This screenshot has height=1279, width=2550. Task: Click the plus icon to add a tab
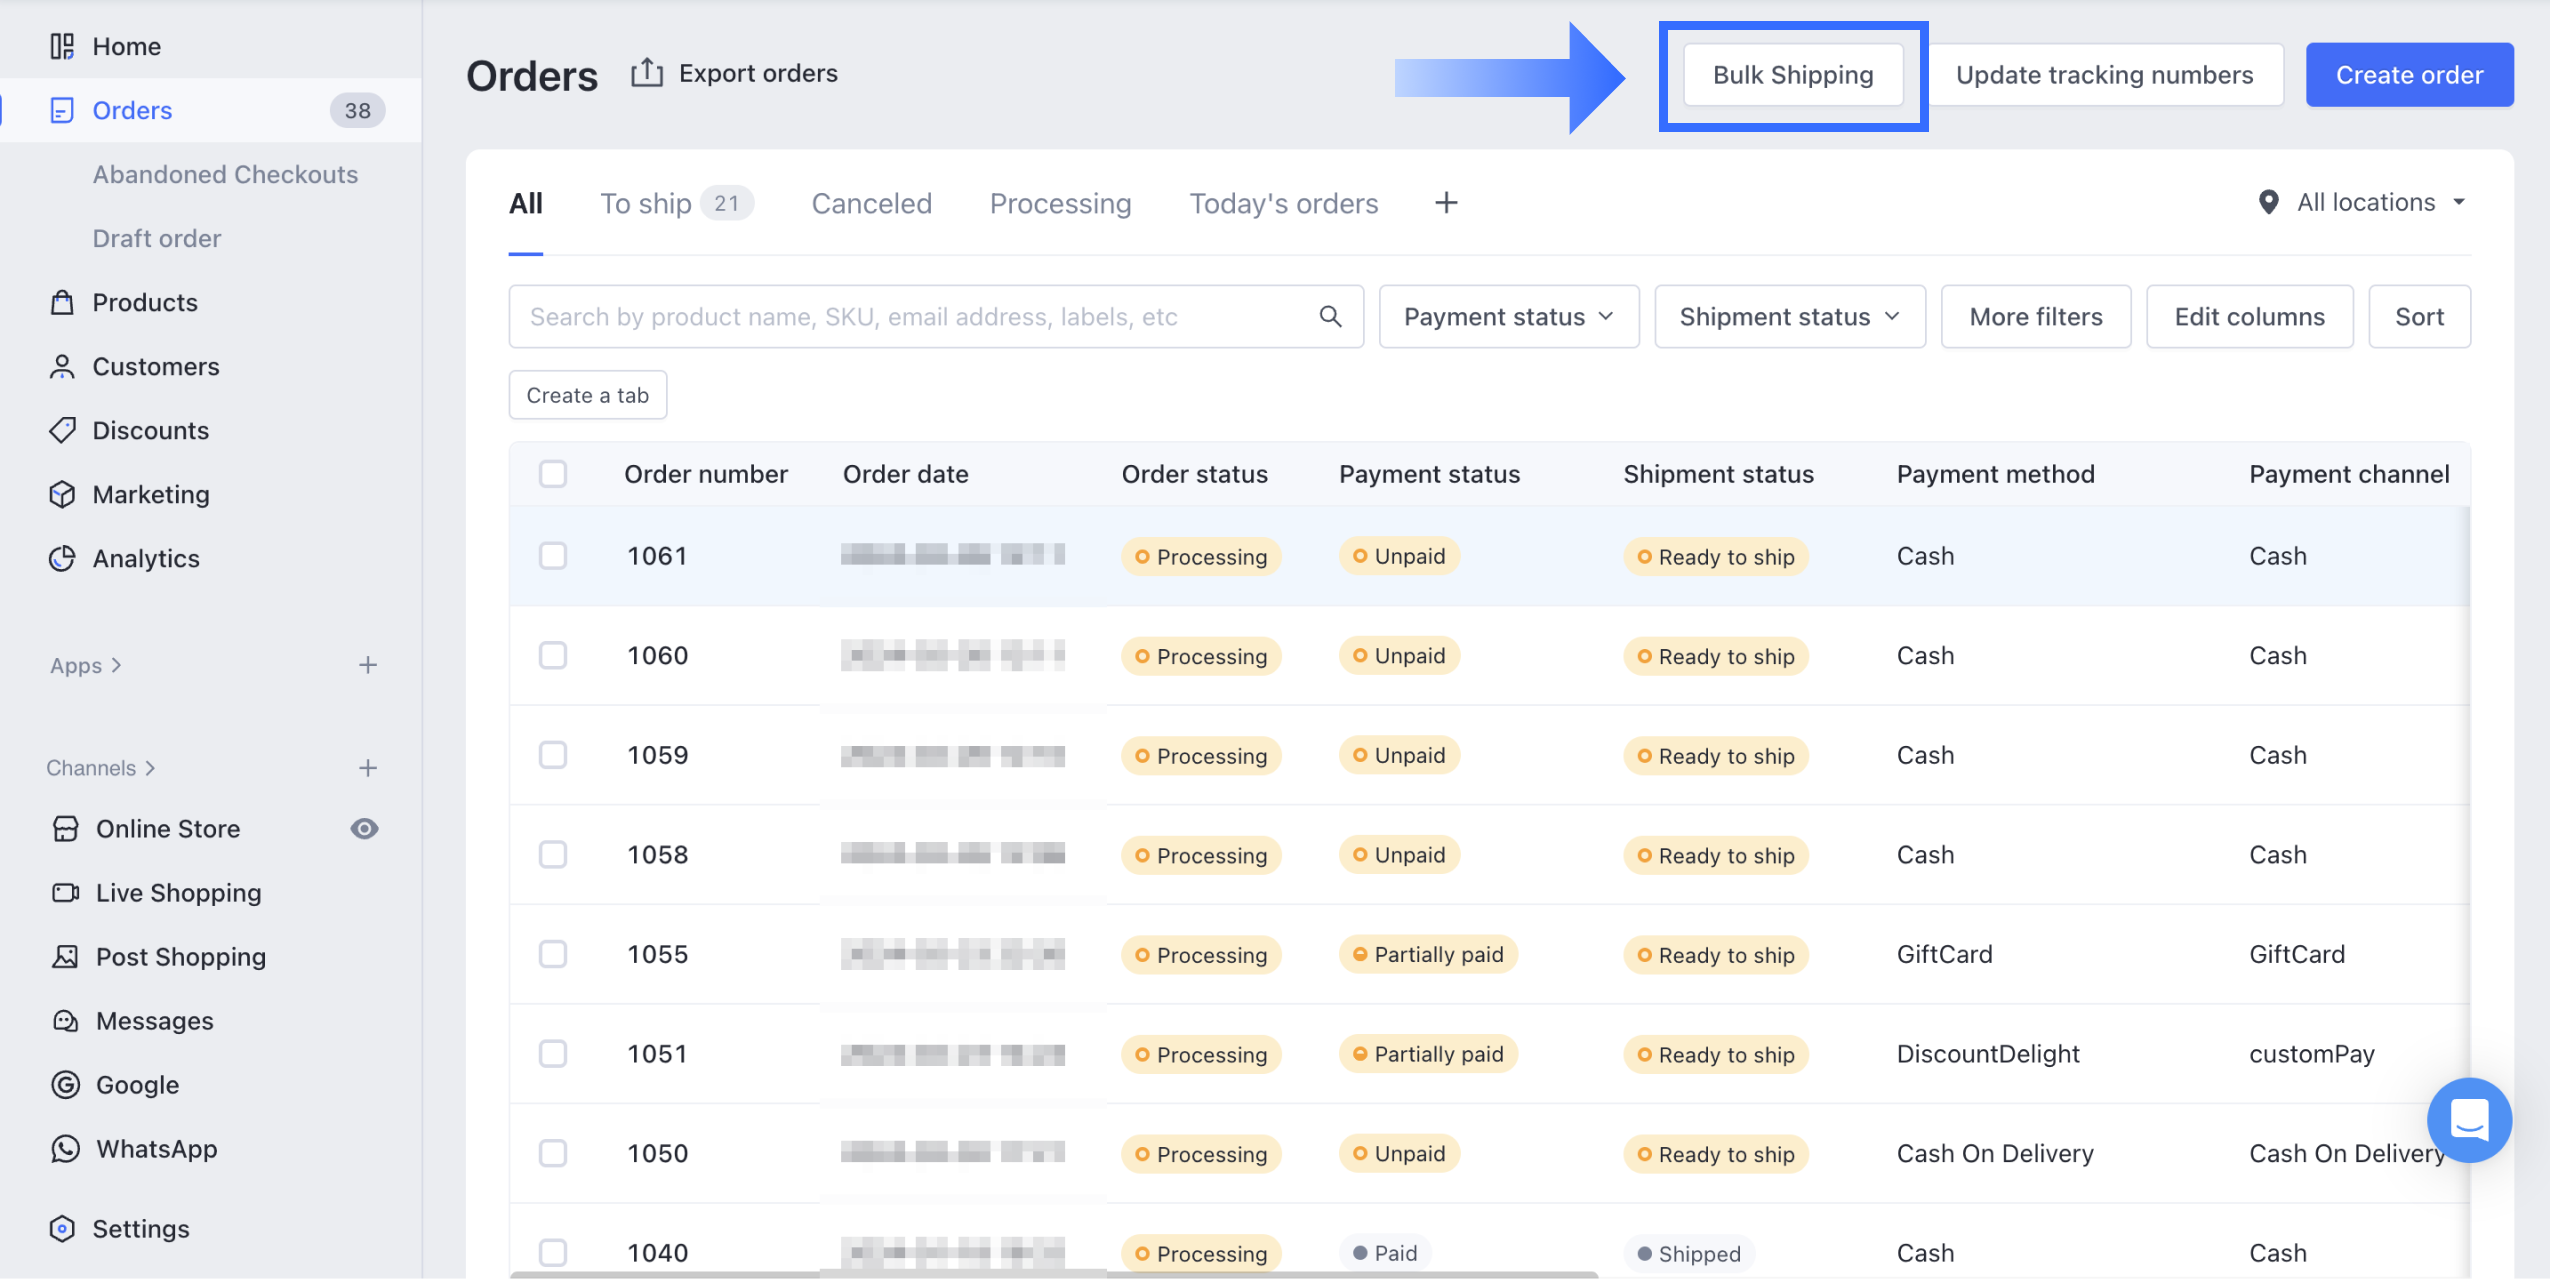[x=1445, y=203]
